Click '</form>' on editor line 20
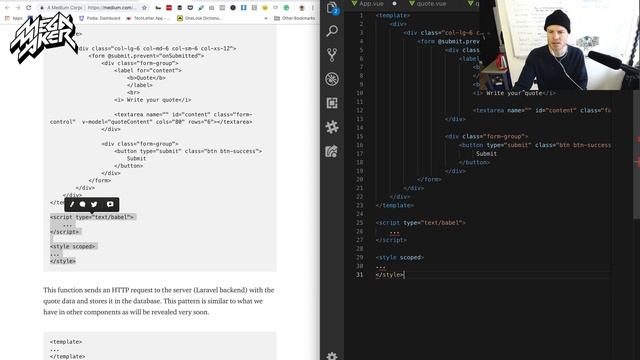Image resolution: width=640 pixels, height=360 pixels. click(x=429, y=180)
